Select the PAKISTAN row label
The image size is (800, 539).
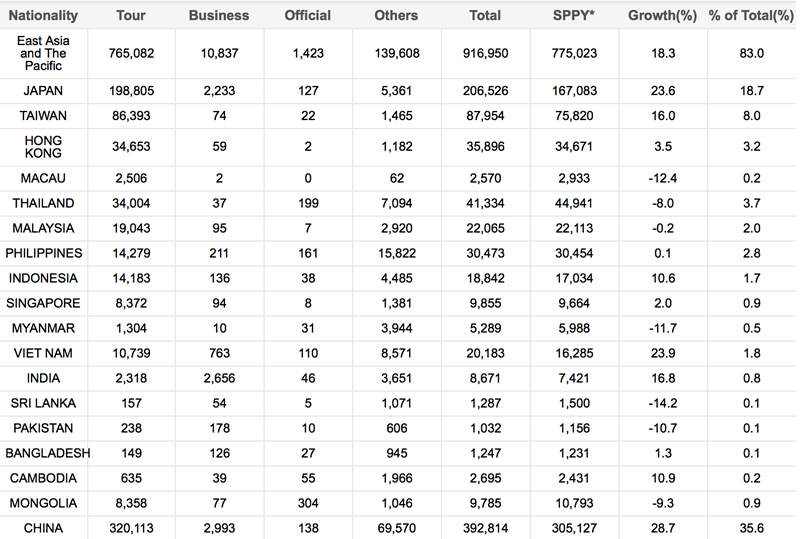click(43, 428)
